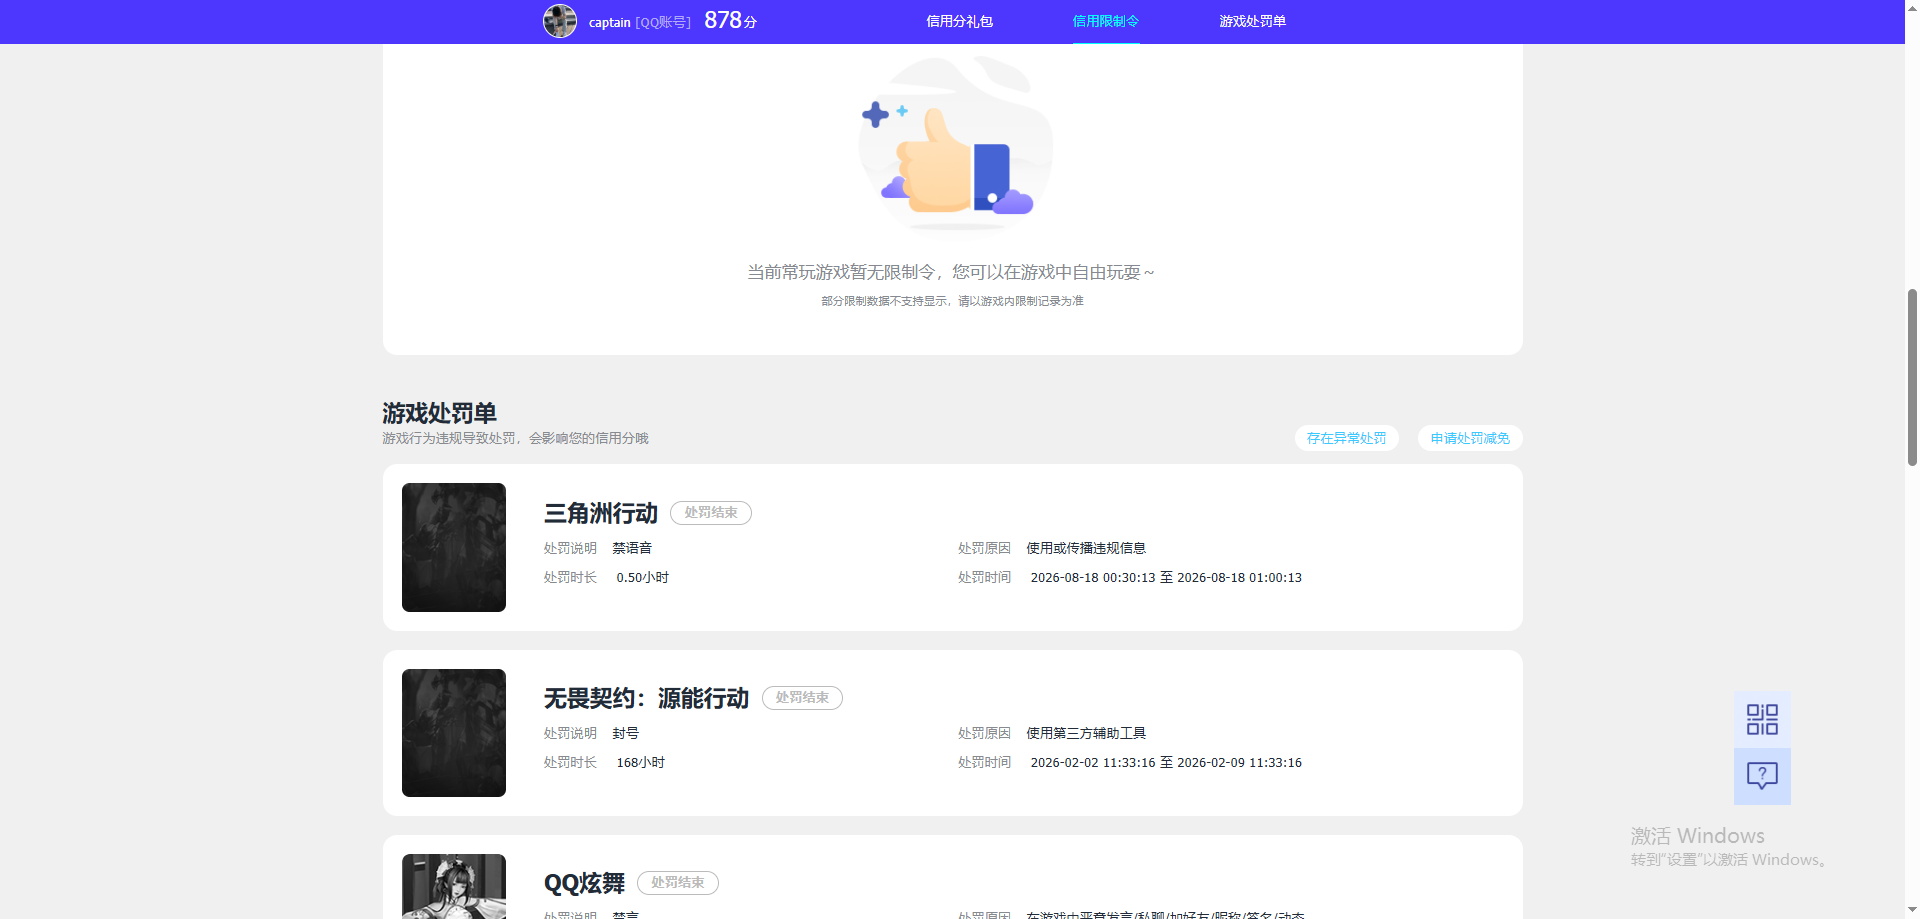This screenshot has width=1920, height=919.
Task: Click the 申请处罚减免 button
Action: point(1470,438)
